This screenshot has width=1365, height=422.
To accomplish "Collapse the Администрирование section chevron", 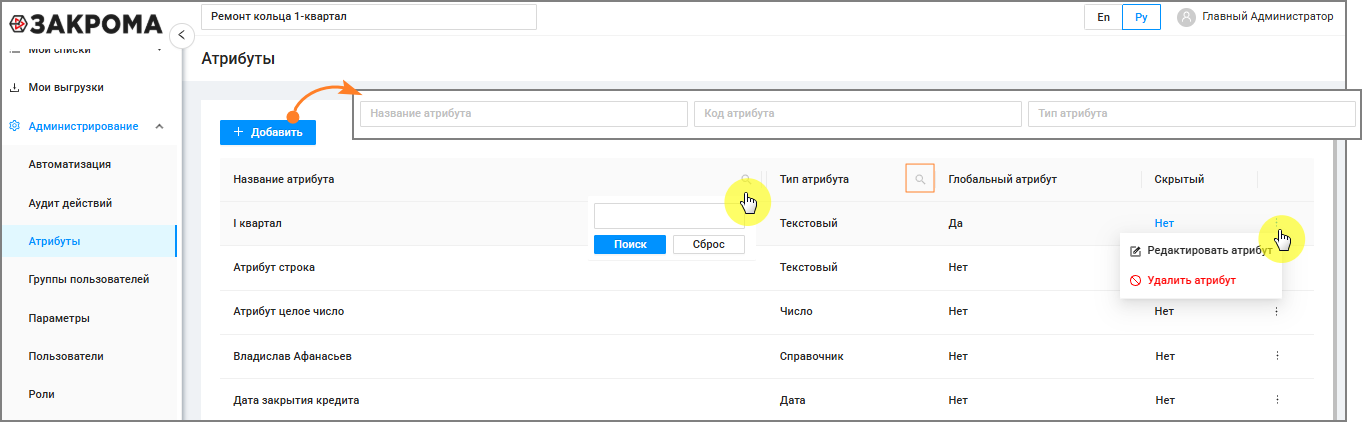I will pyautogui.click(x=160, y=126).
